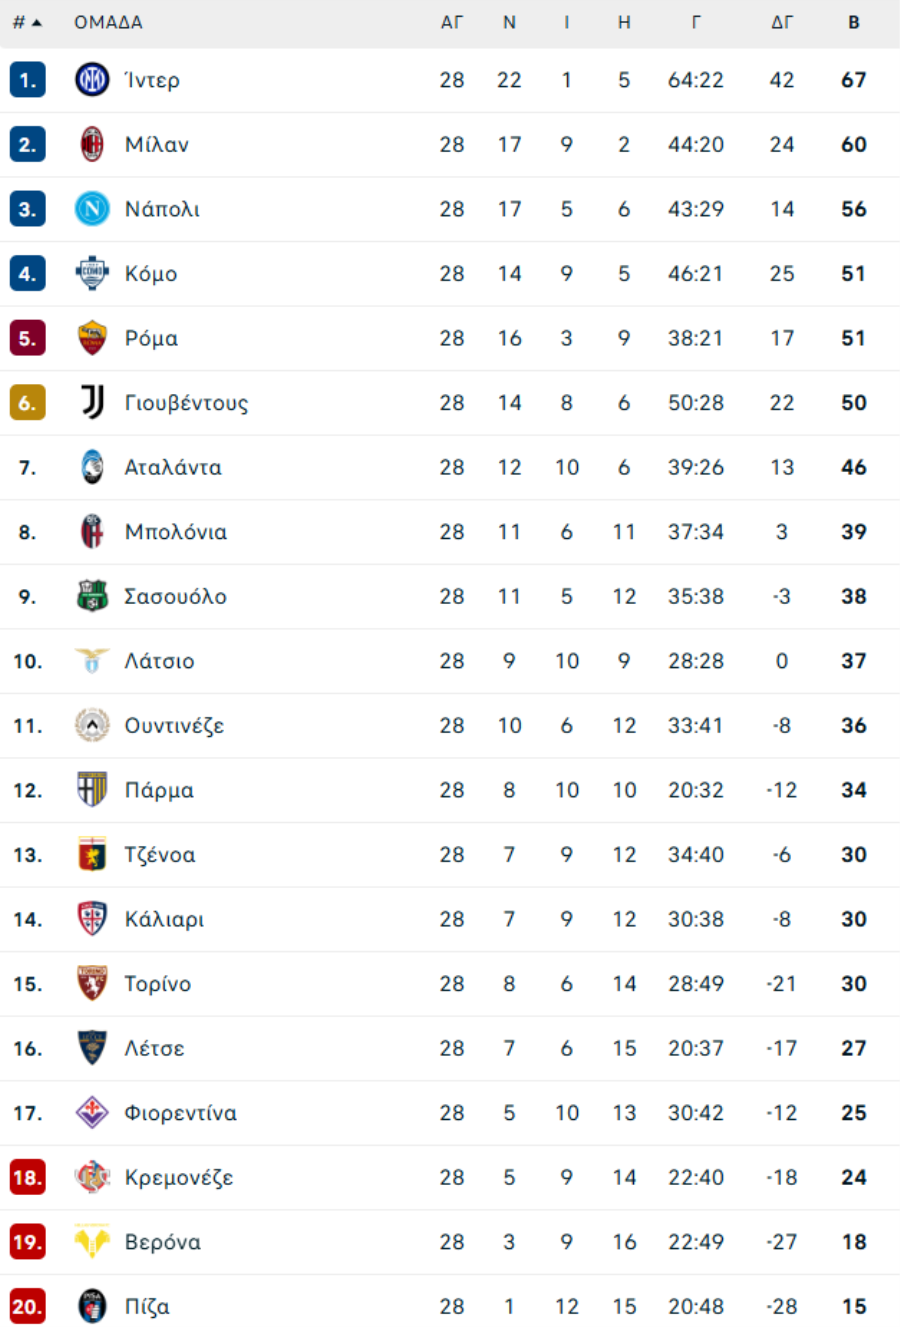This screenshot has height=1327, width=900.
Task: Sort standings by ΟΜΑΔΑ column header
Action: pyautogui.click(x=108, y=23)
